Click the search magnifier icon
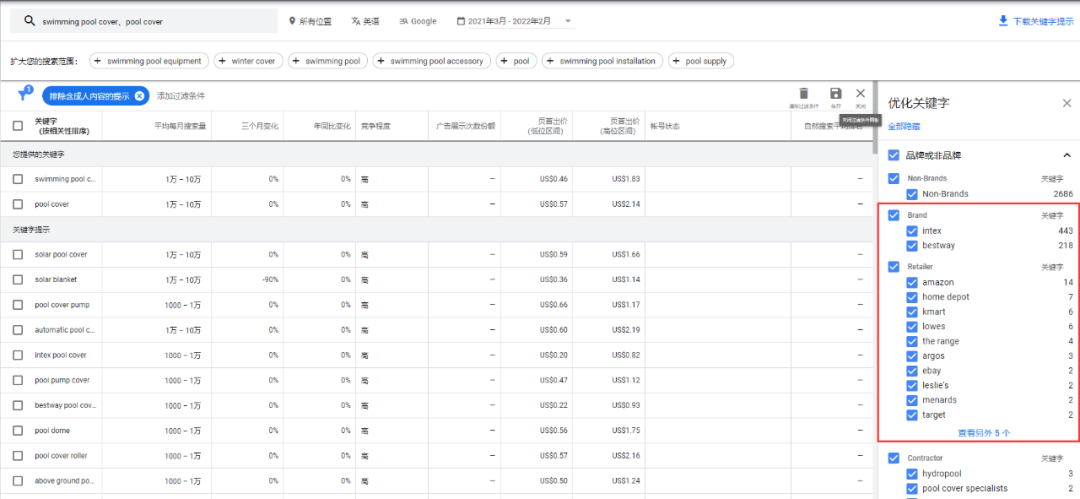Image resolution: width=1080 pixels, height=499 pixels. click(x=30, y=21)
